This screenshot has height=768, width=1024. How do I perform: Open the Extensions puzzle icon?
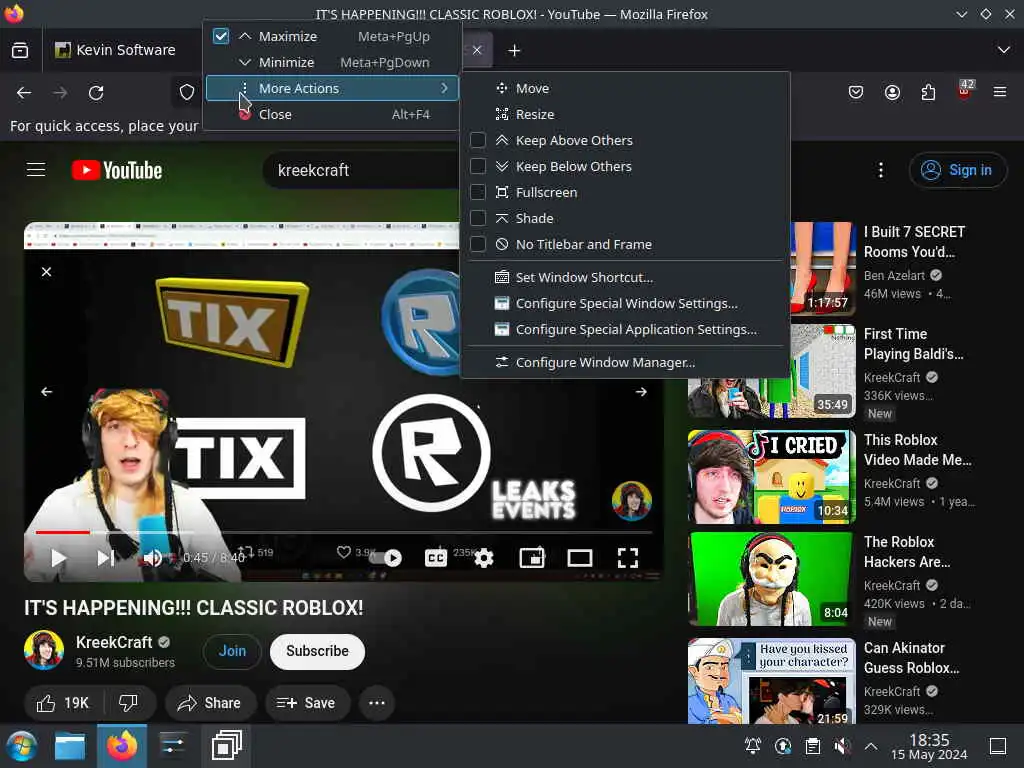coord(928,92)
